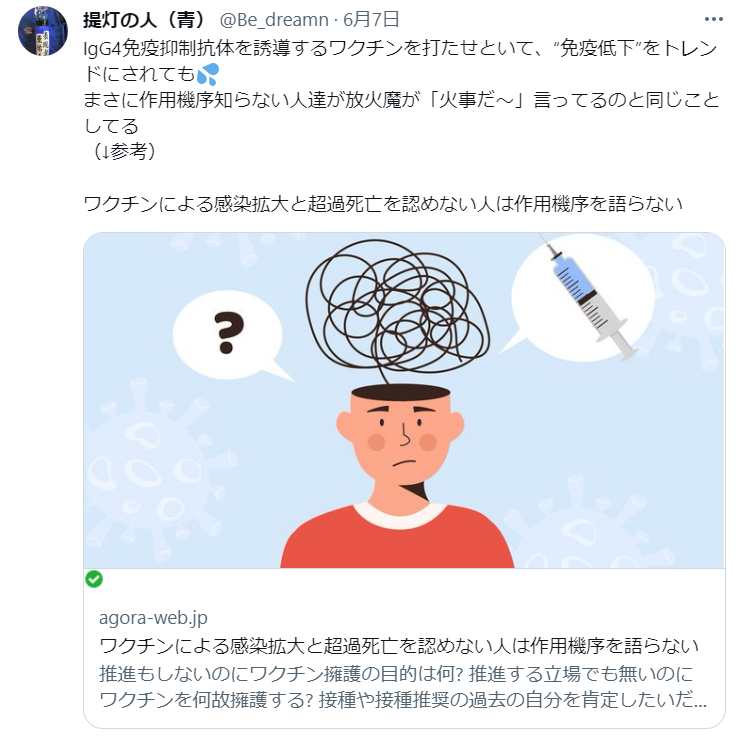Click the article title line in the tweet body
This screenshot has height=743, width=743.
pyautogui.click(x=383, y=204)
